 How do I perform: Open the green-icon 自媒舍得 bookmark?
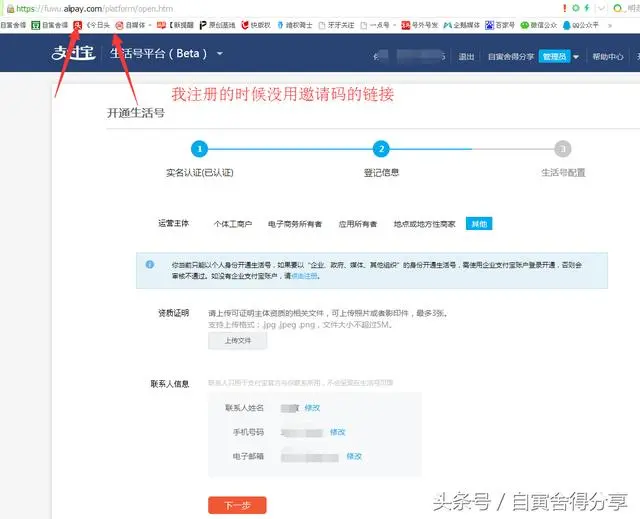click(49, 25)
